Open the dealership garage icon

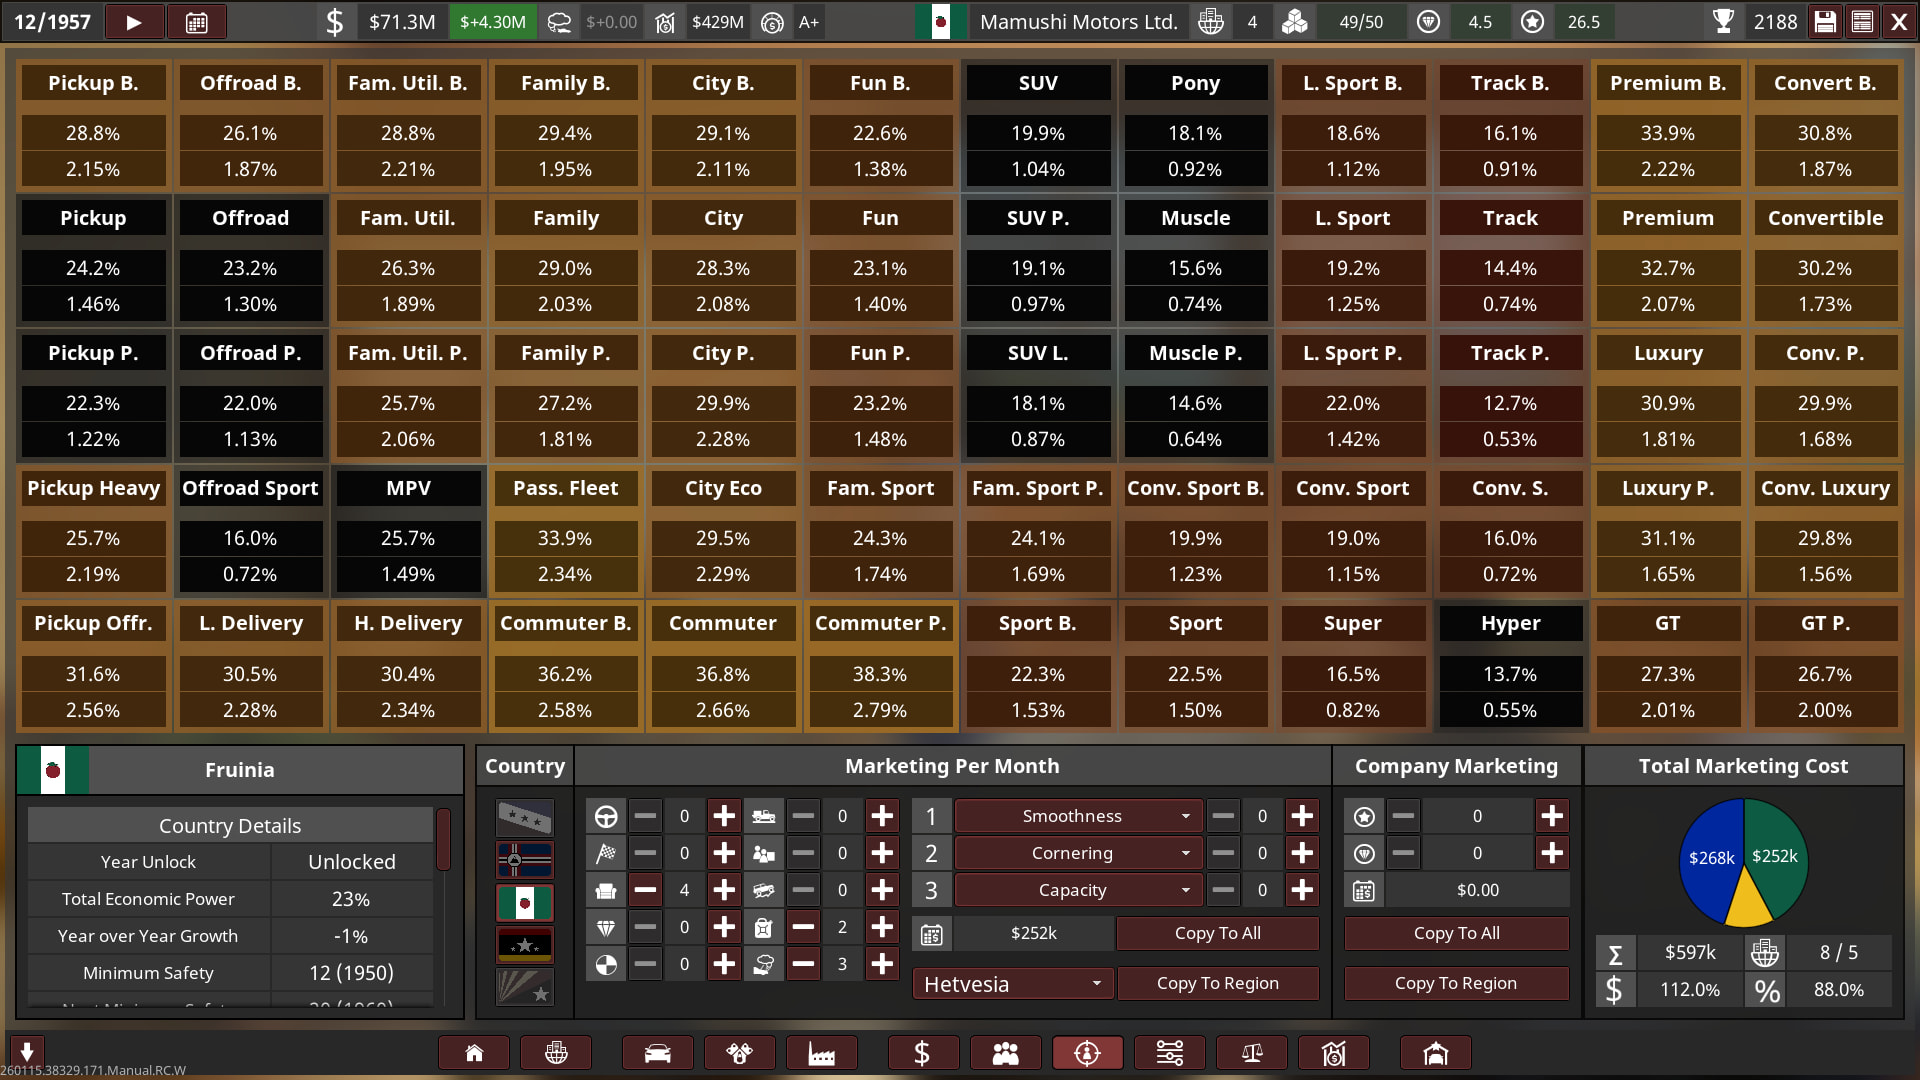tap(1435, 1053)
